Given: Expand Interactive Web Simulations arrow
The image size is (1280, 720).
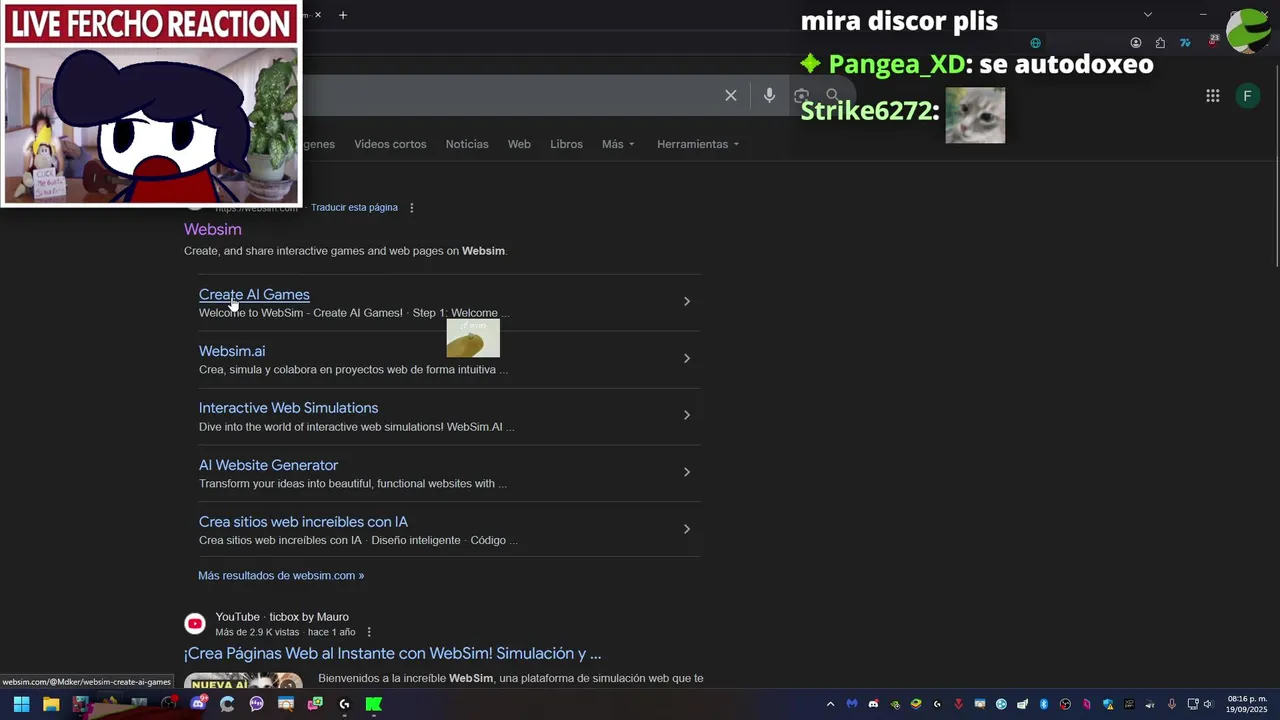Looking at the screenshot, I should click(x=686, y=415).
